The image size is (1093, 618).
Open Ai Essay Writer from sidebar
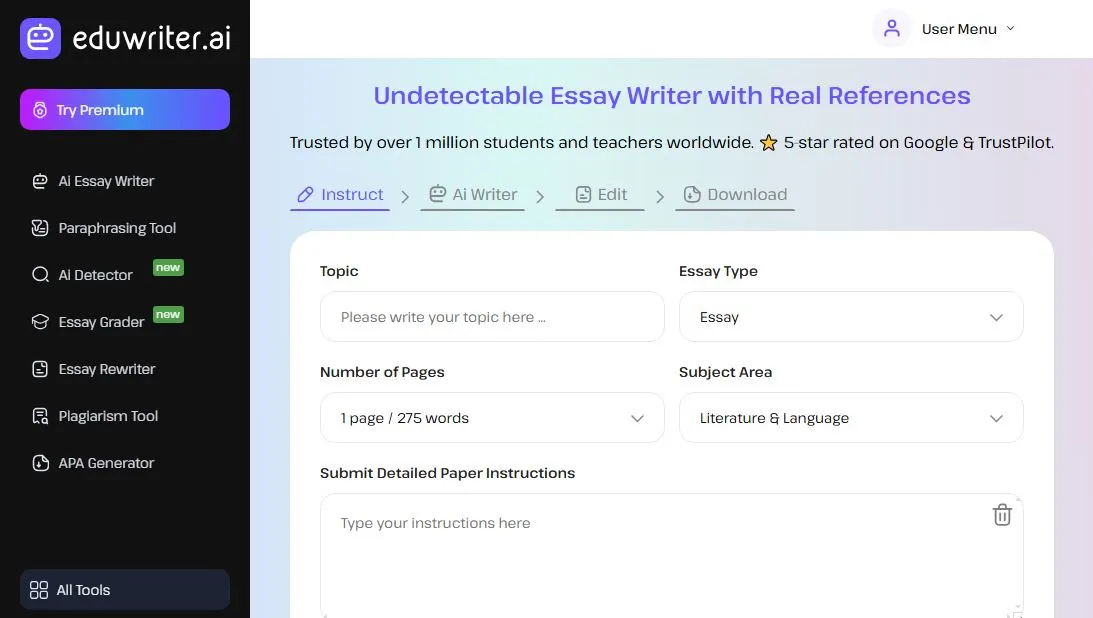[106, 181]
